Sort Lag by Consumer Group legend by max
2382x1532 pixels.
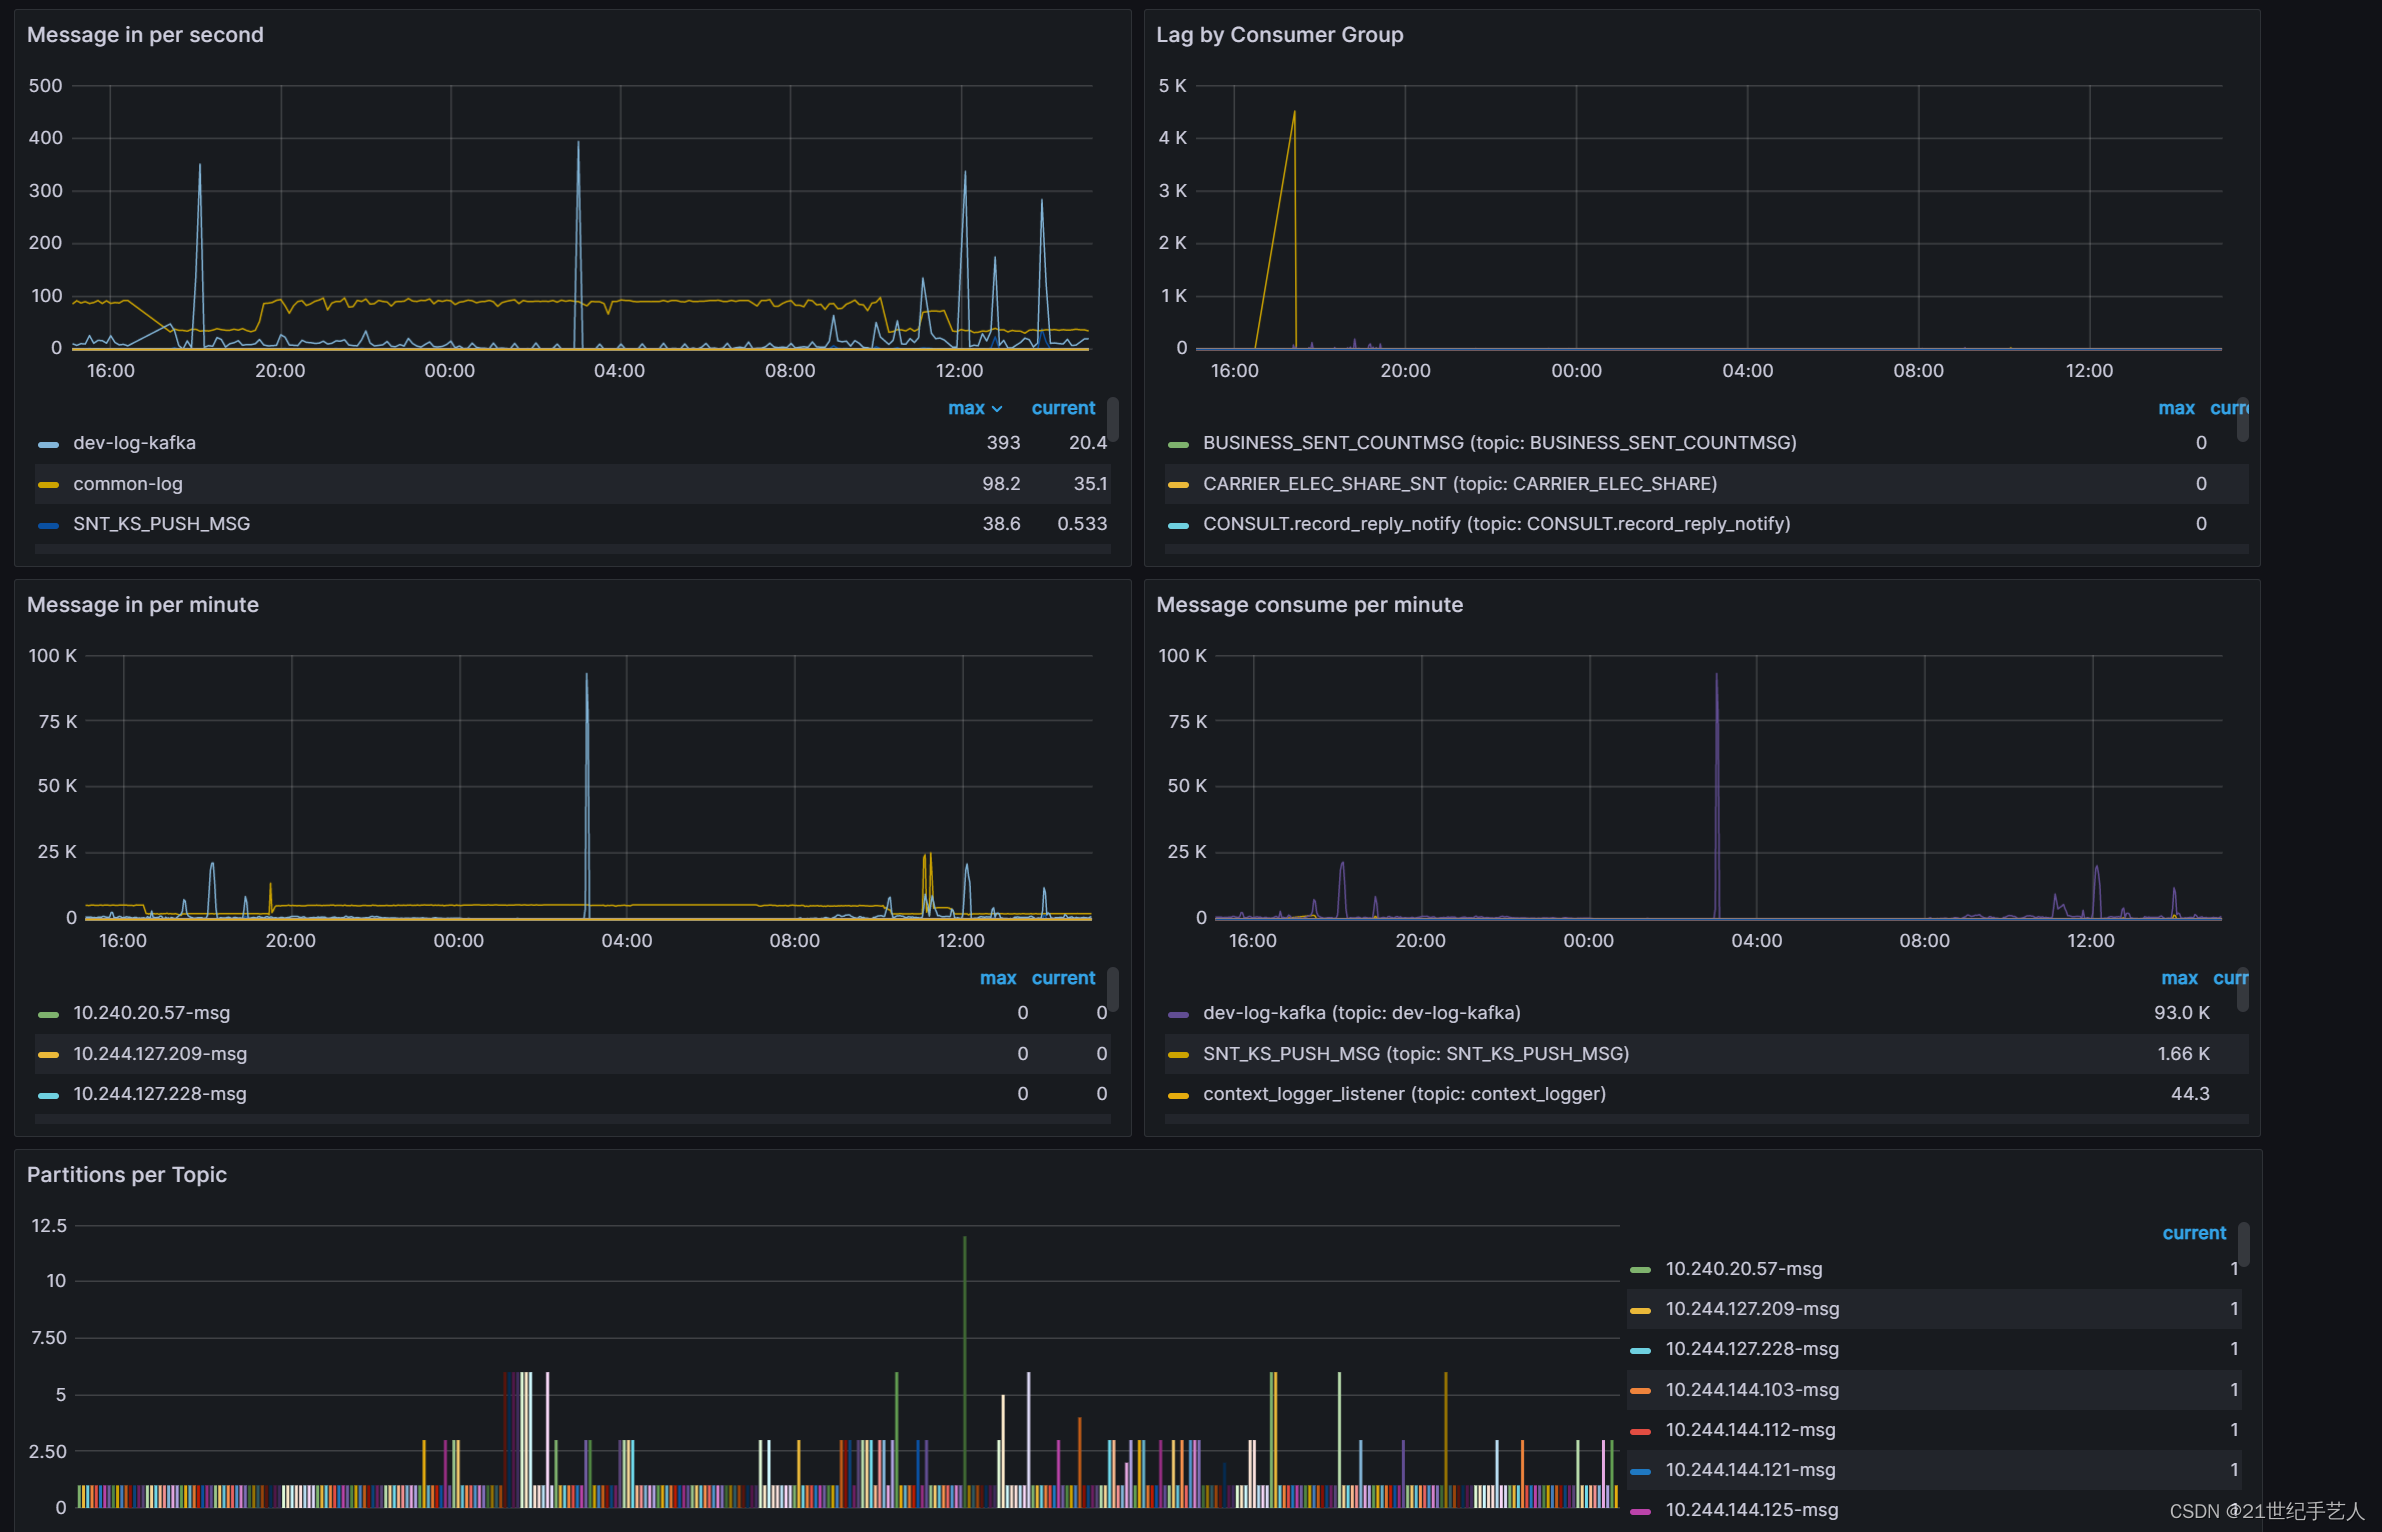[x=2176, y=408]
